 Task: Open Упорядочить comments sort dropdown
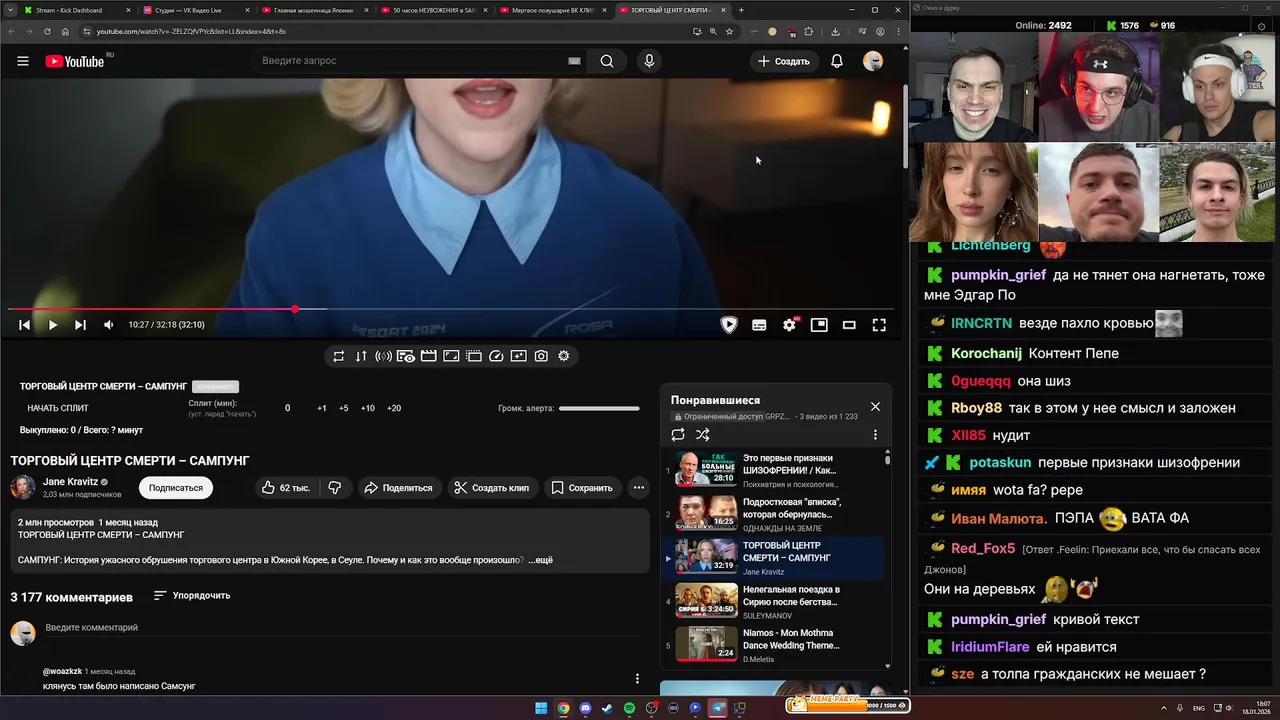192,596
